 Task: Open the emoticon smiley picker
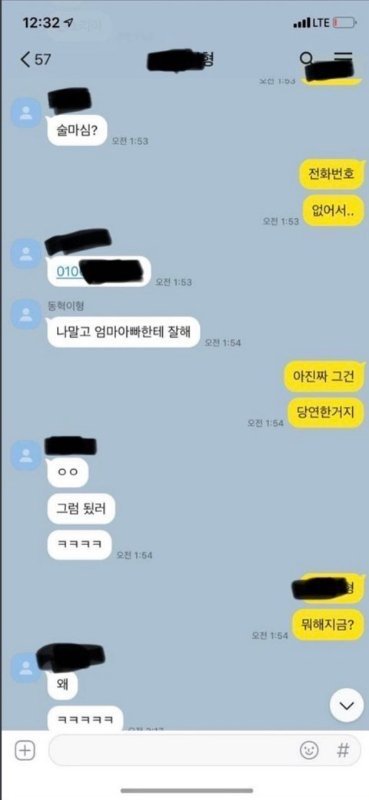click(x=309, y=751)
